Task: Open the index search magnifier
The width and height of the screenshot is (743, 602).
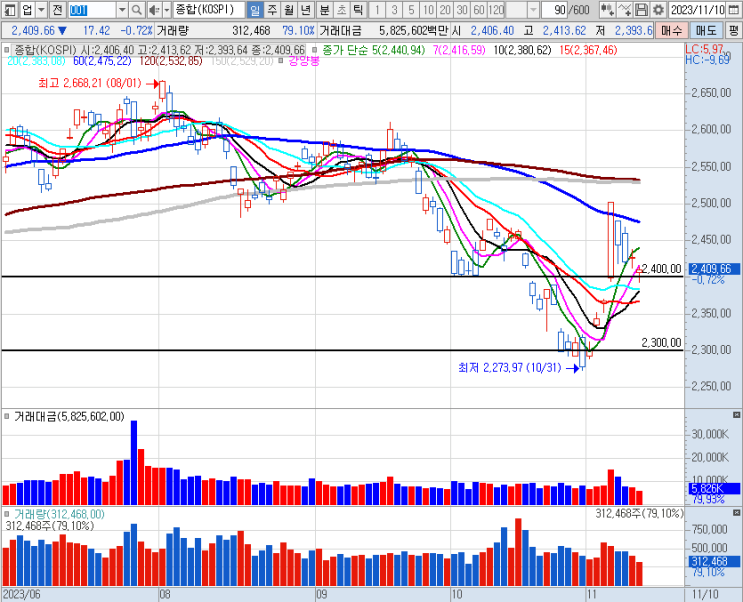Action: pyautogui.click(x=136, y=9)
